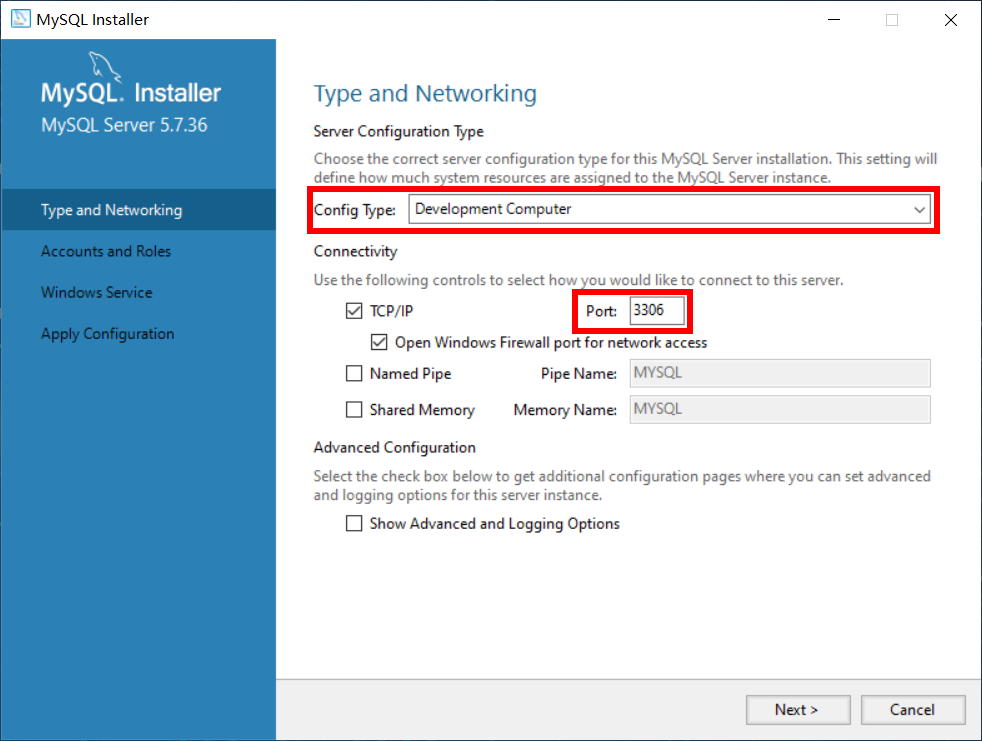Close the MySQL Installer window
This screenshot has height=741, width=982.
pos(951,20)
